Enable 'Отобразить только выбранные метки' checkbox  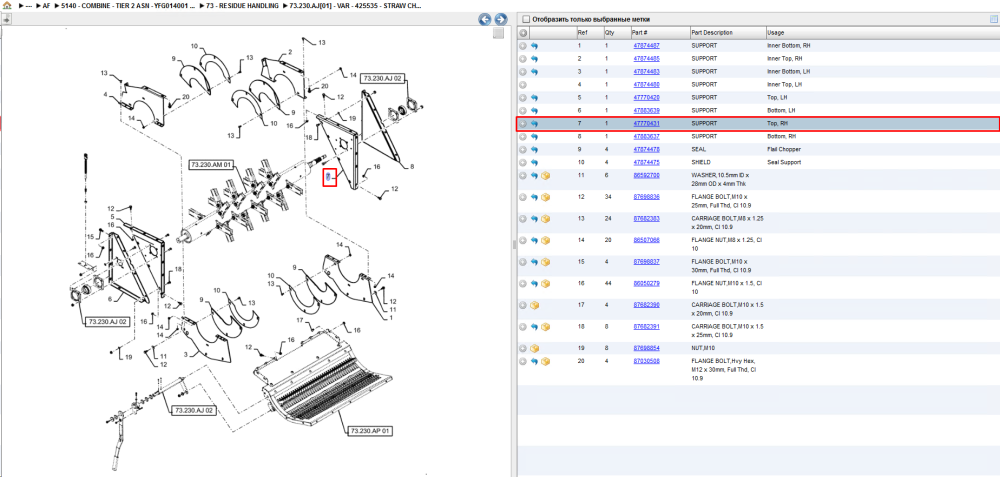pyautogui.click(x=526, y=19)
